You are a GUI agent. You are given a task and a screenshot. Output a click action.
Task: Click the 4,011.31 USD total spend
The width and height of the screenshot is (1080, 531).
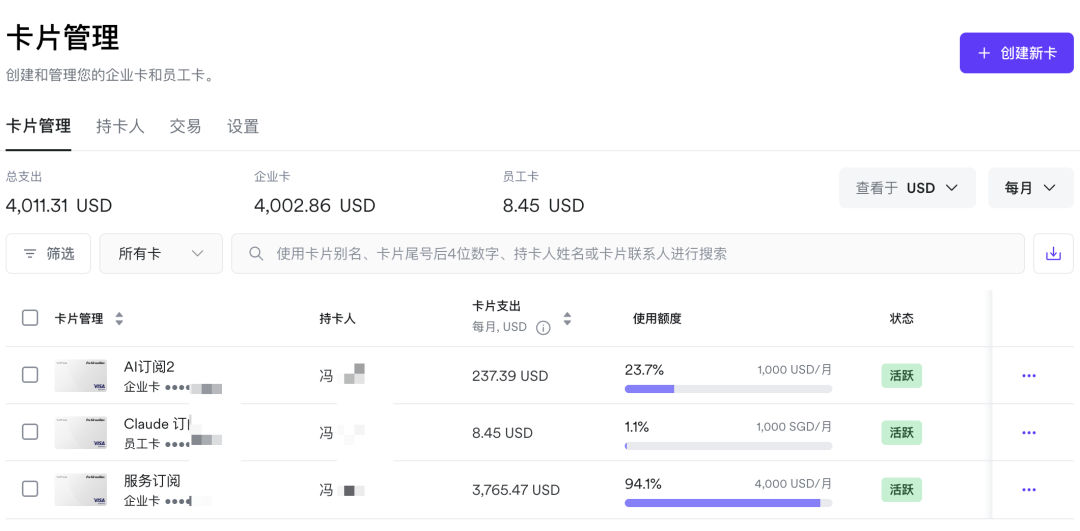tap(59, 205)
